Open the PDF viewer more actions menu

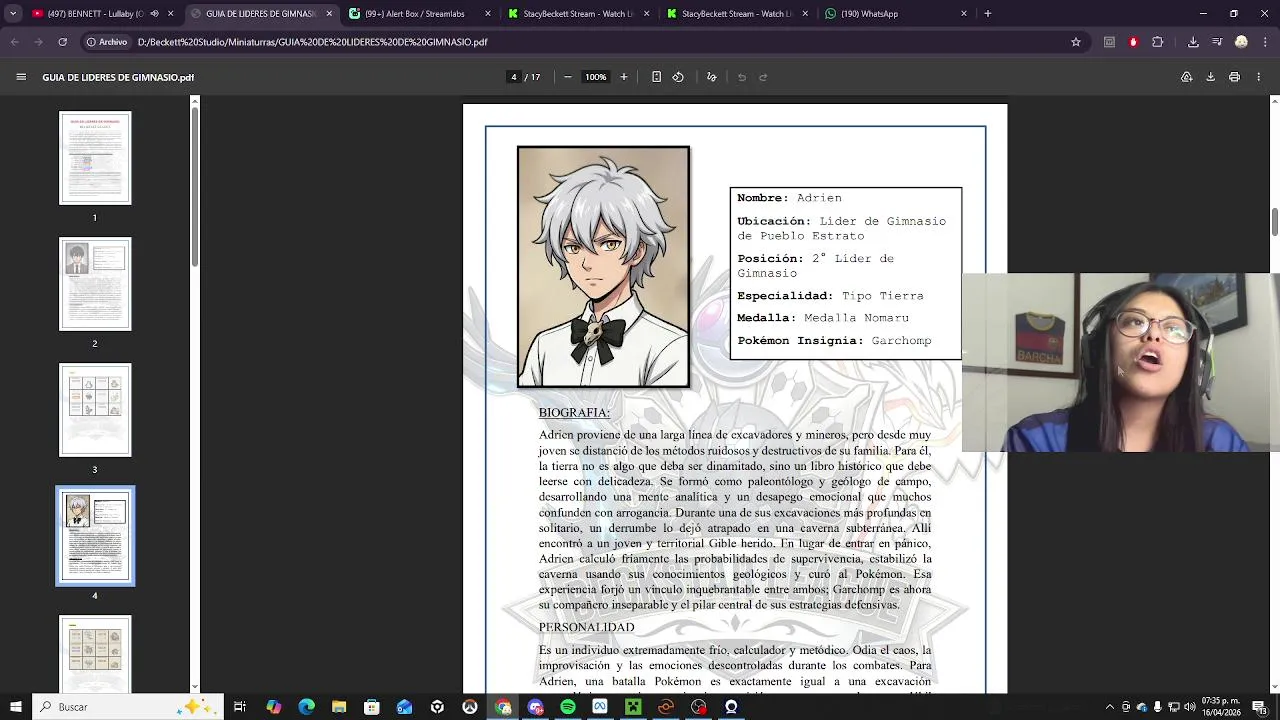click(1259, 77)
